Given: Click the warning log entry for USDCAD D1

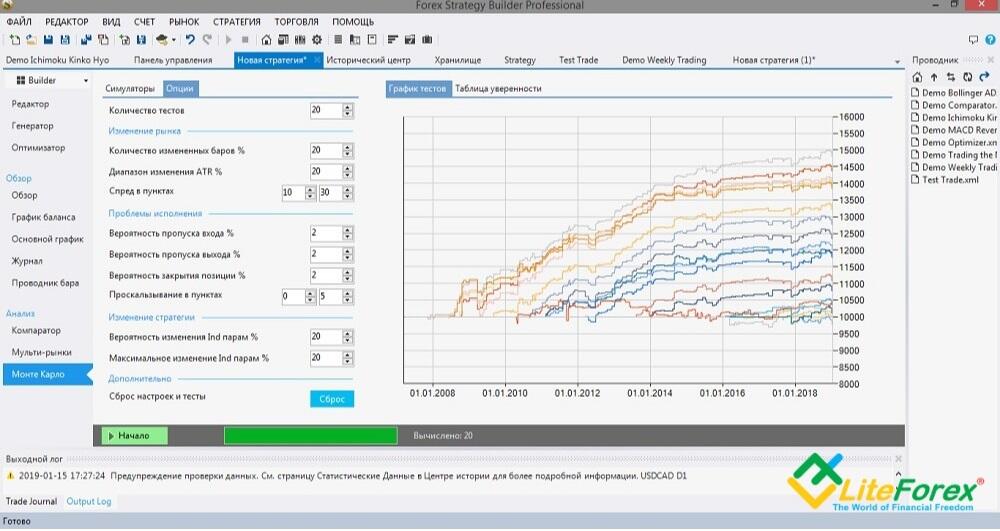Looking at the screenshot, I should tap(347, 476).
